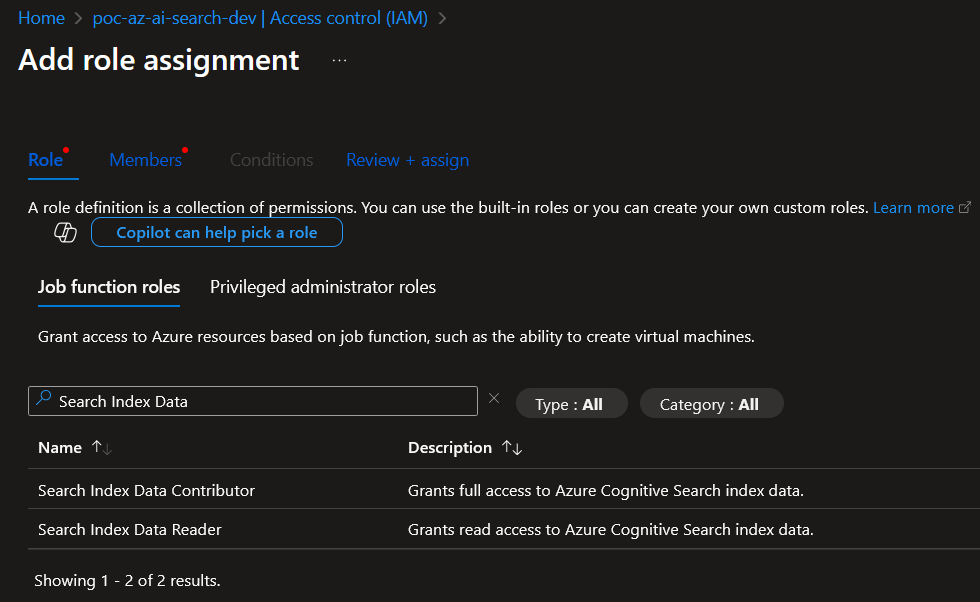Image resolution: width=980 pixels, height=602 pixels.
Task: Click the Conditions tab
Action: click(x=271, y=160)
